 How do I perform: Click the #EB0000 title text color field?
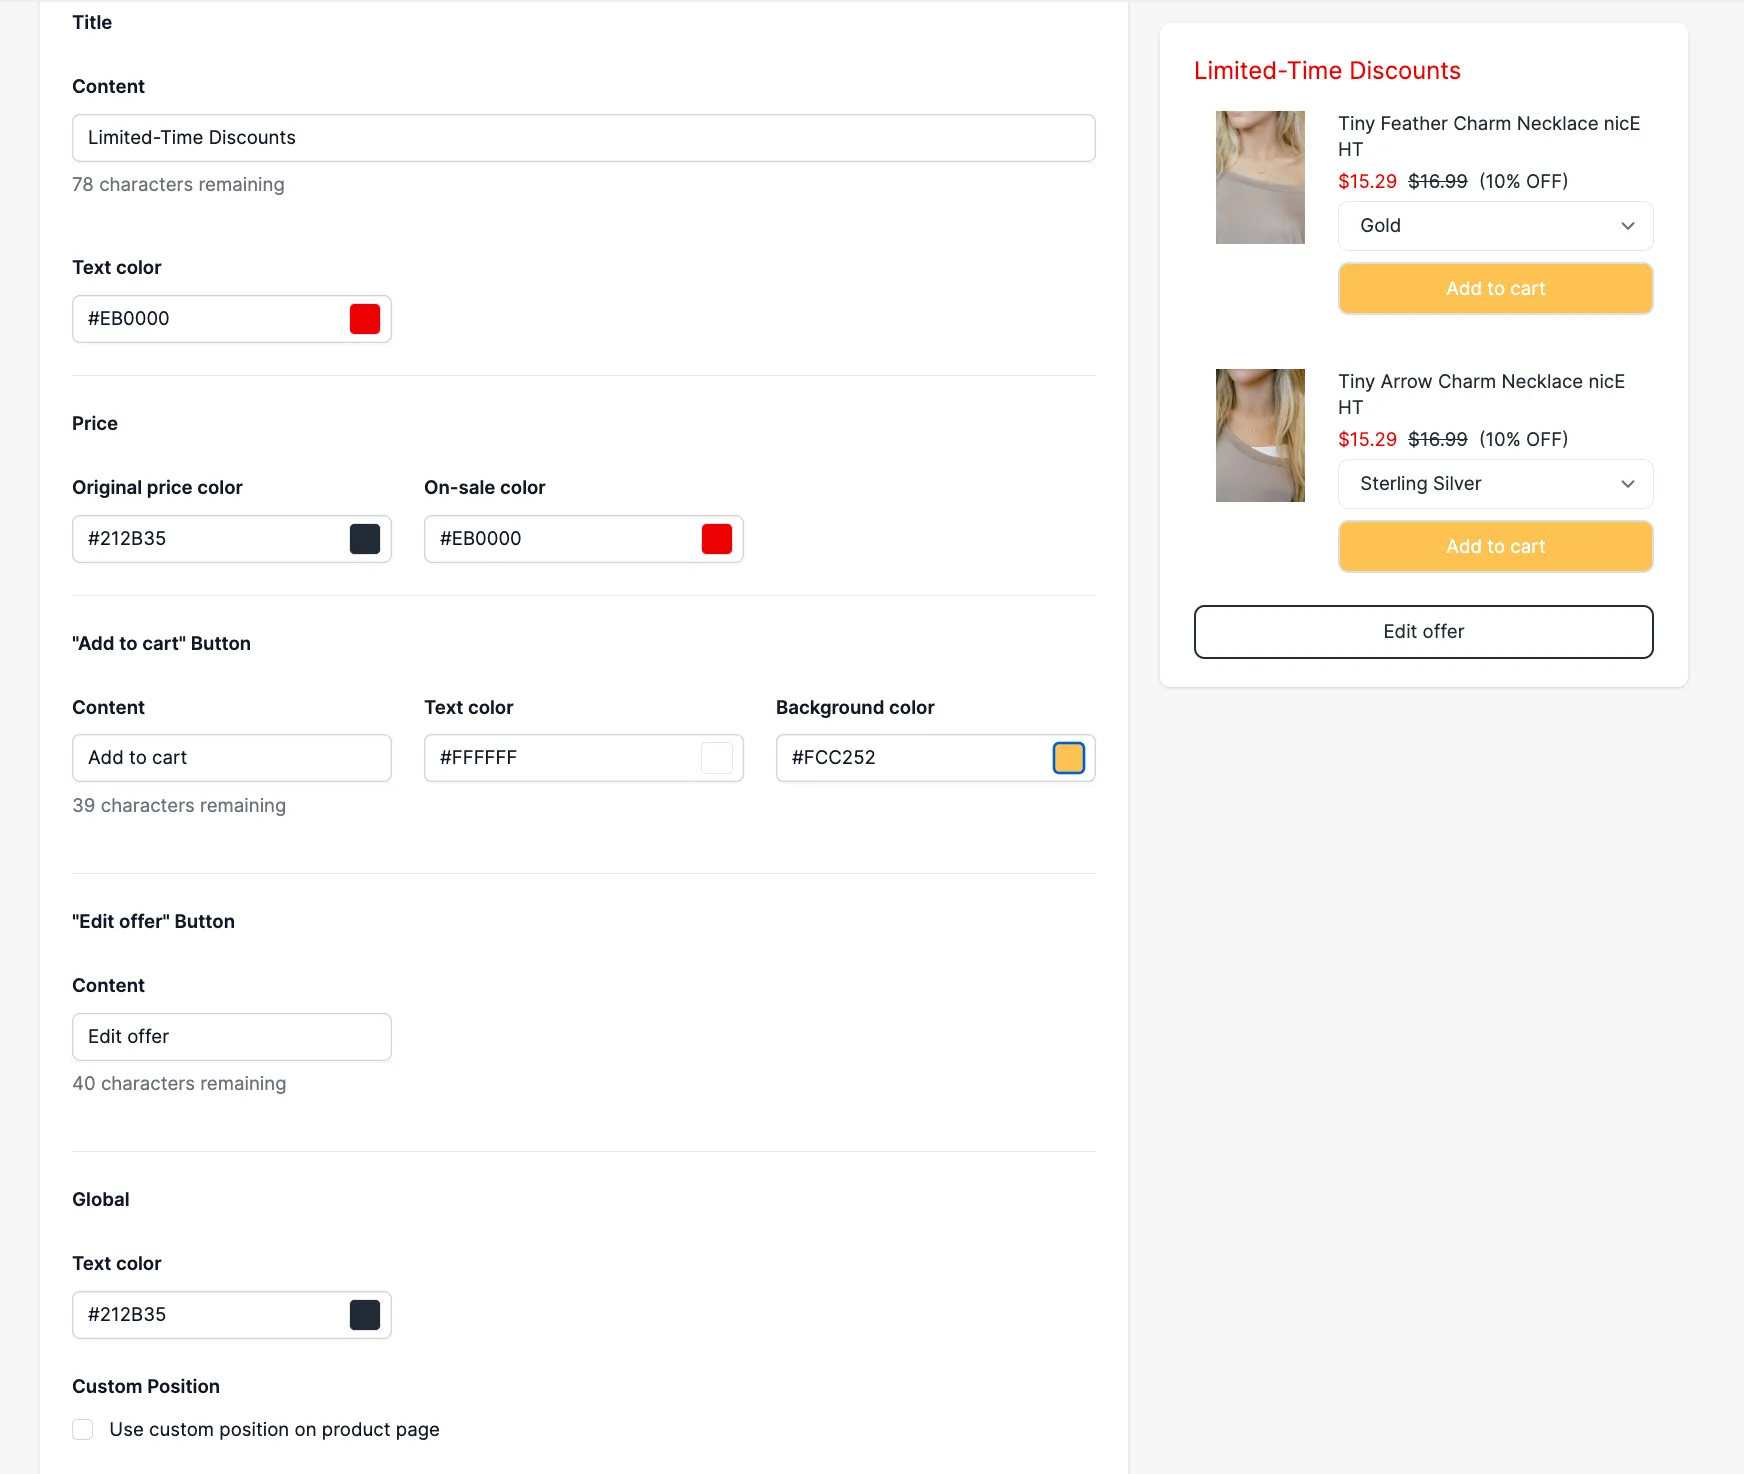tap(210, 319)
